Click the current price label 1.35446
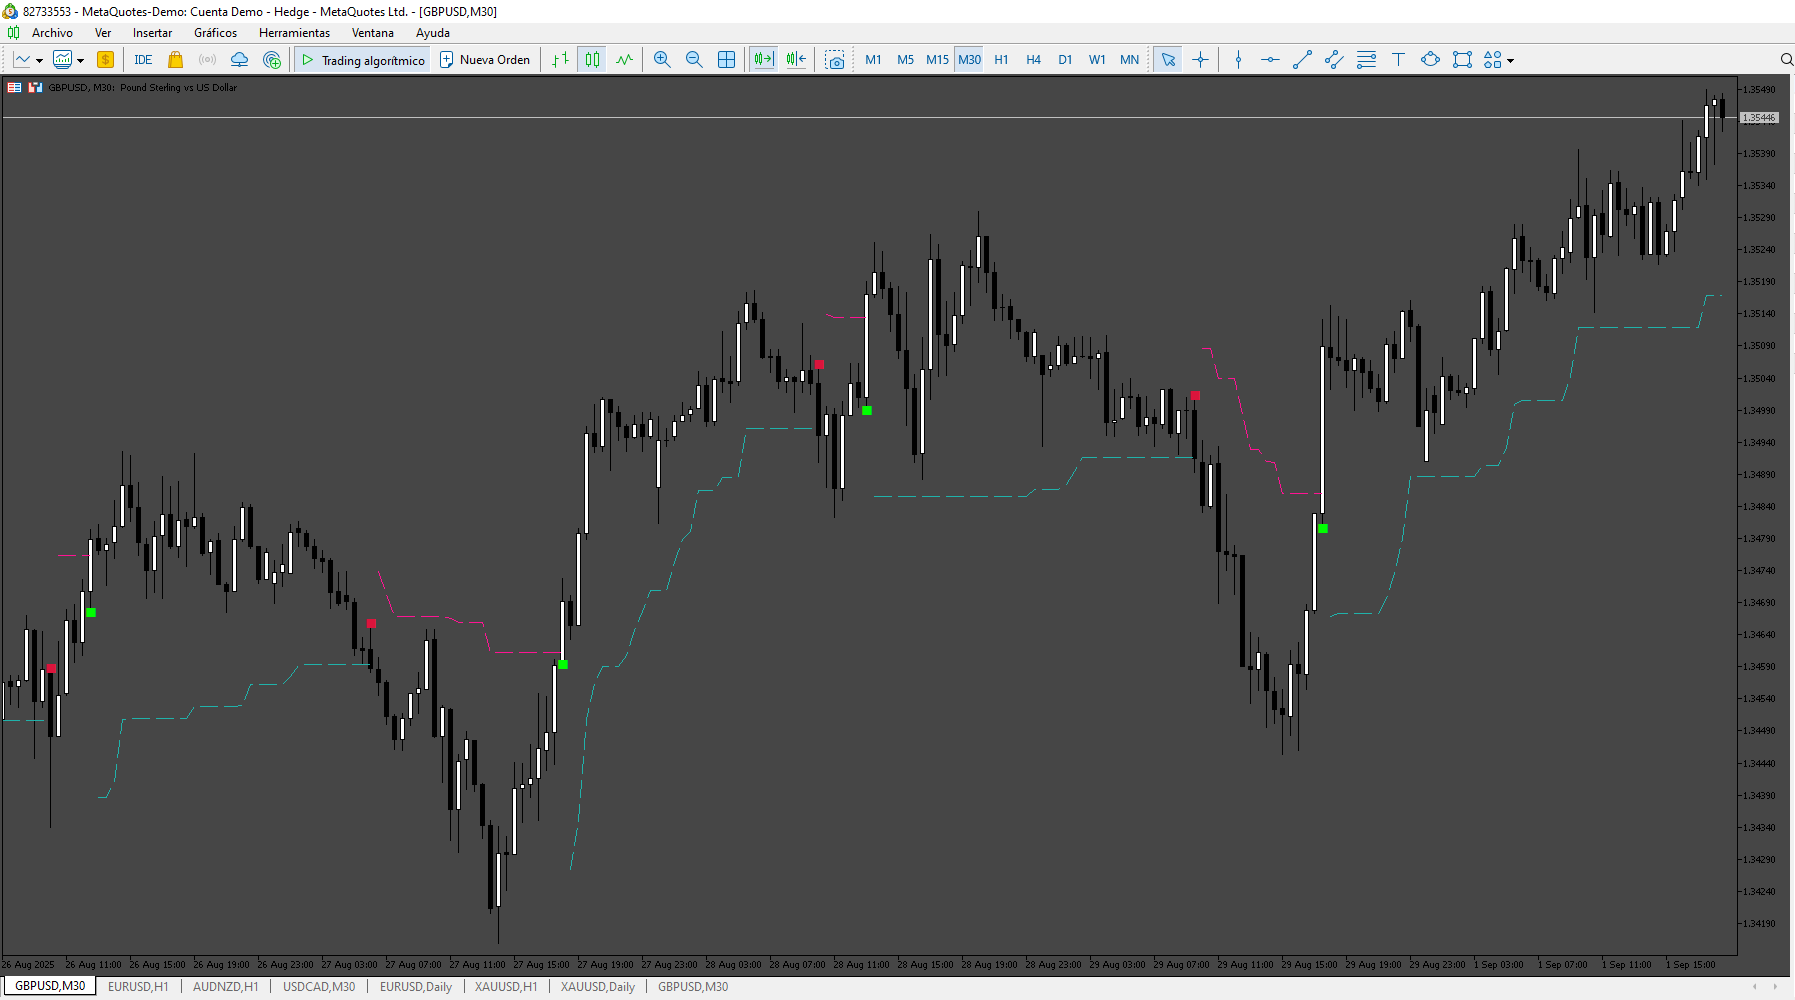1795x1000 pixels. [1759, 118]
